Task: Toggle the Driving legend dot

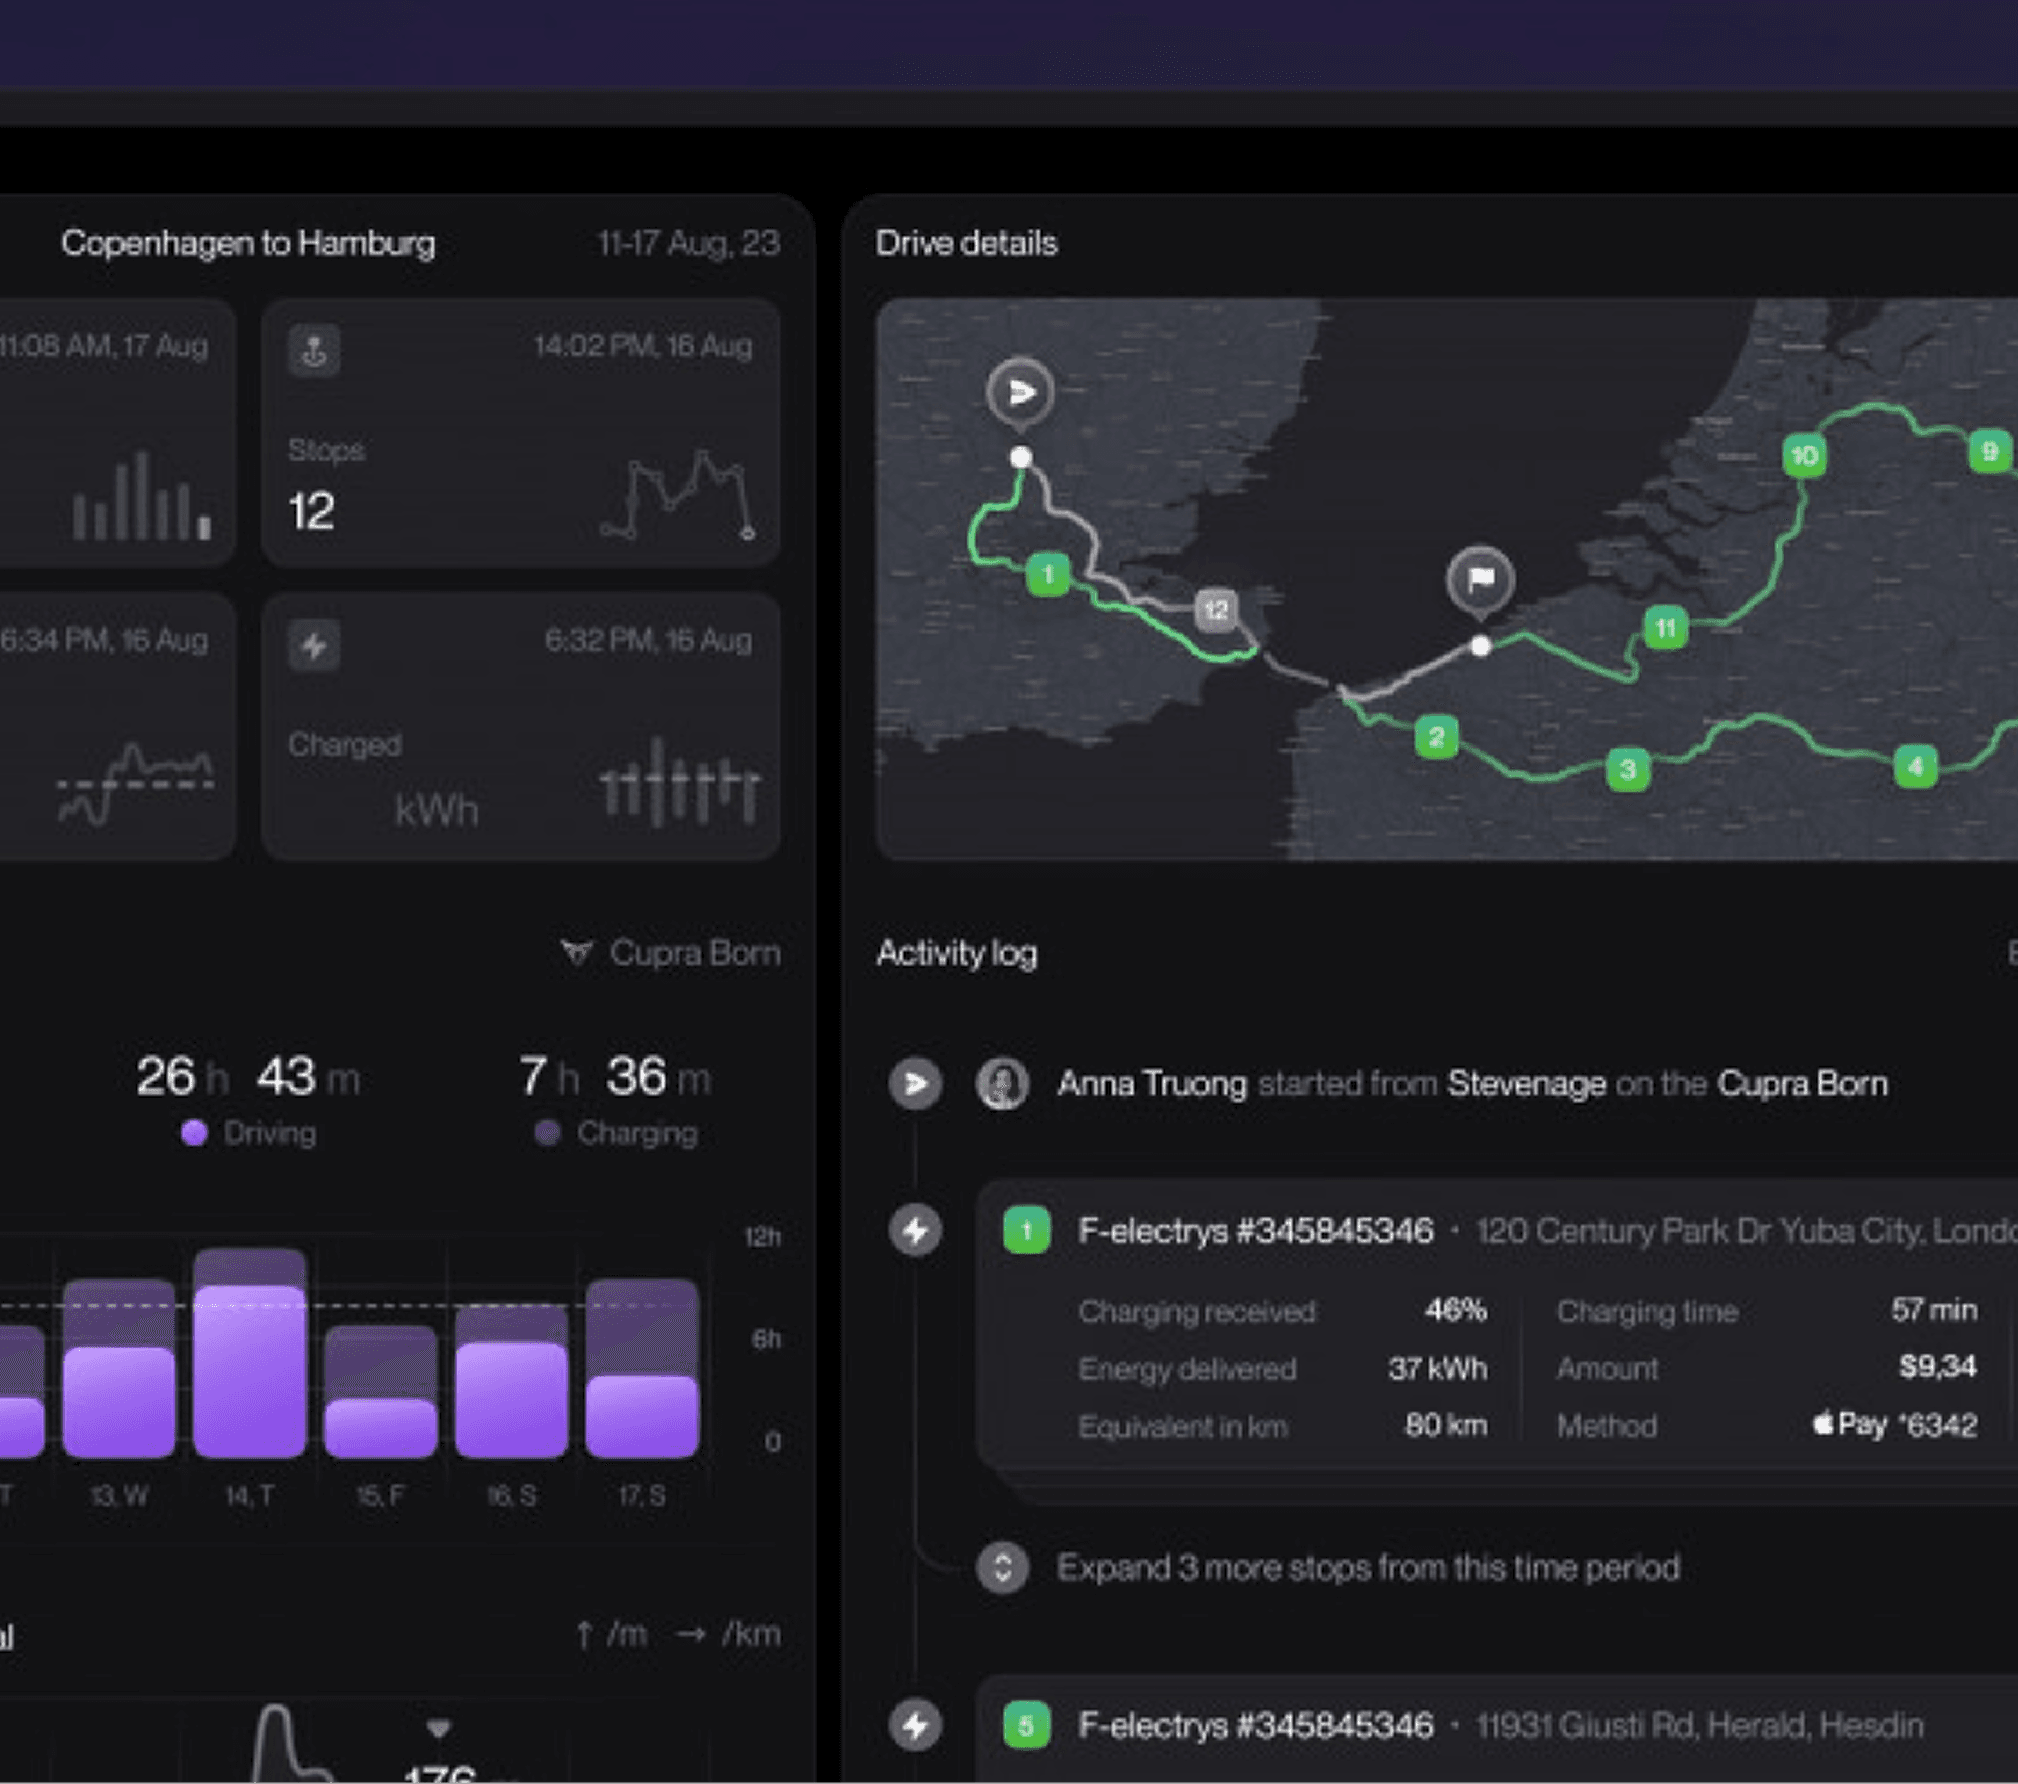Action: [x=194, y=1133]
